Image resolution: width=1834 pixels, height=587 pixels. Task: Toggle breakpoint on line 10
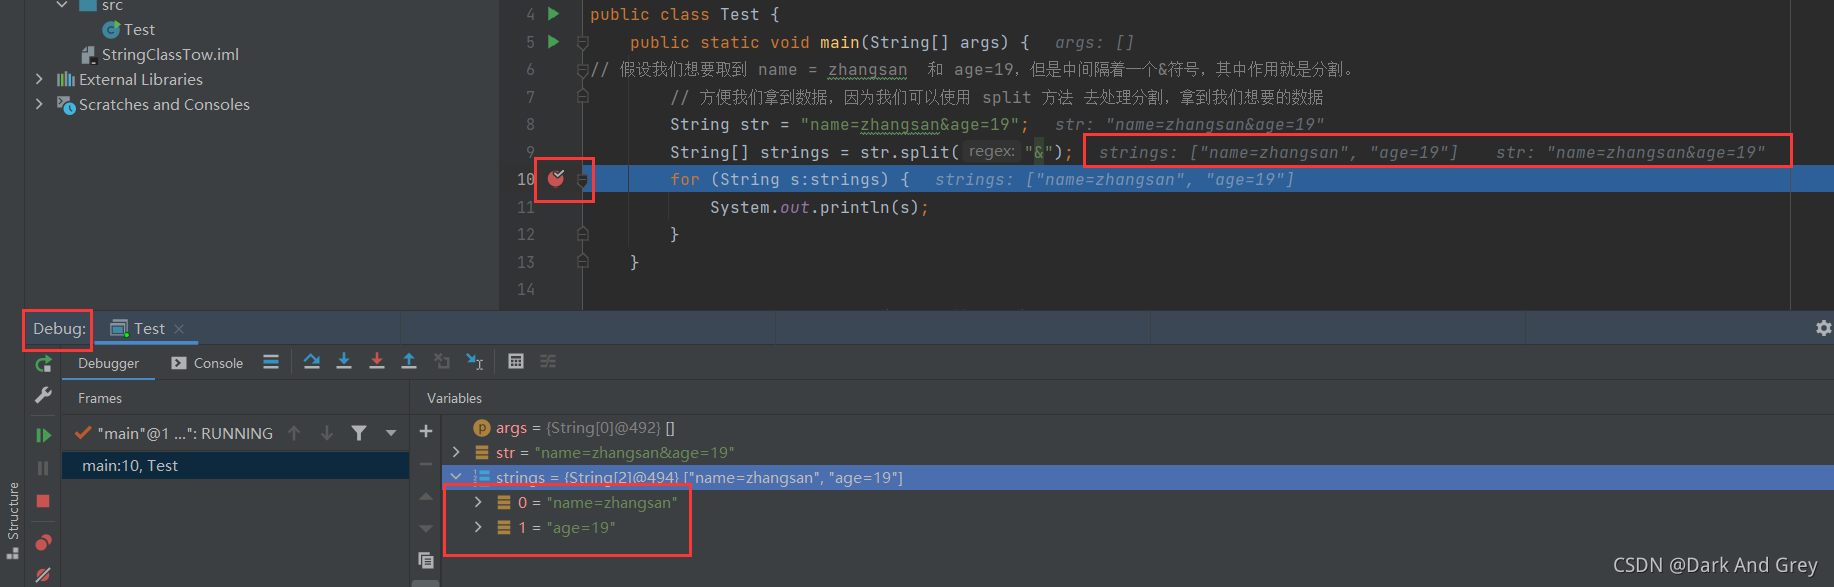556,179
